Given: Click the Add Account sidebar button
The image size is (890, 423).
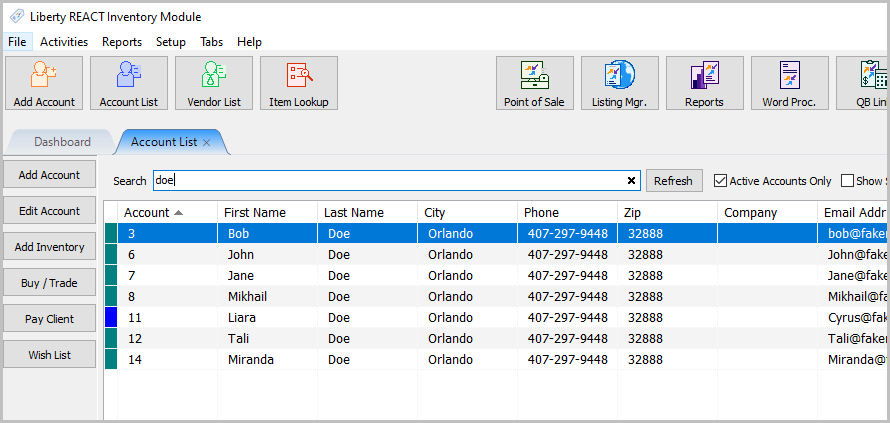Looking at the screenshot, I should click(49, 175).
